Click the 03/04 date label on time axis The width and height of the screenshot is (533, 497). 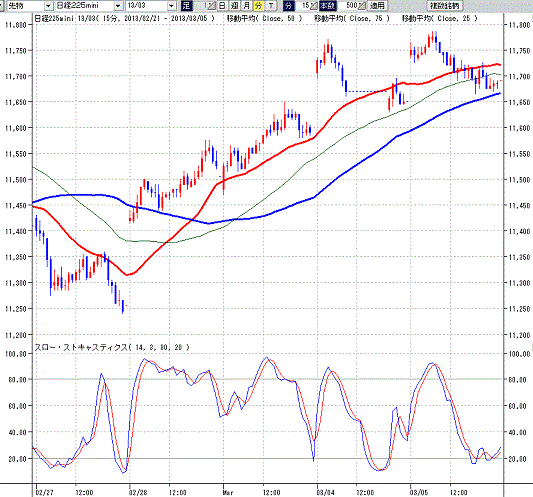[325, 493]
